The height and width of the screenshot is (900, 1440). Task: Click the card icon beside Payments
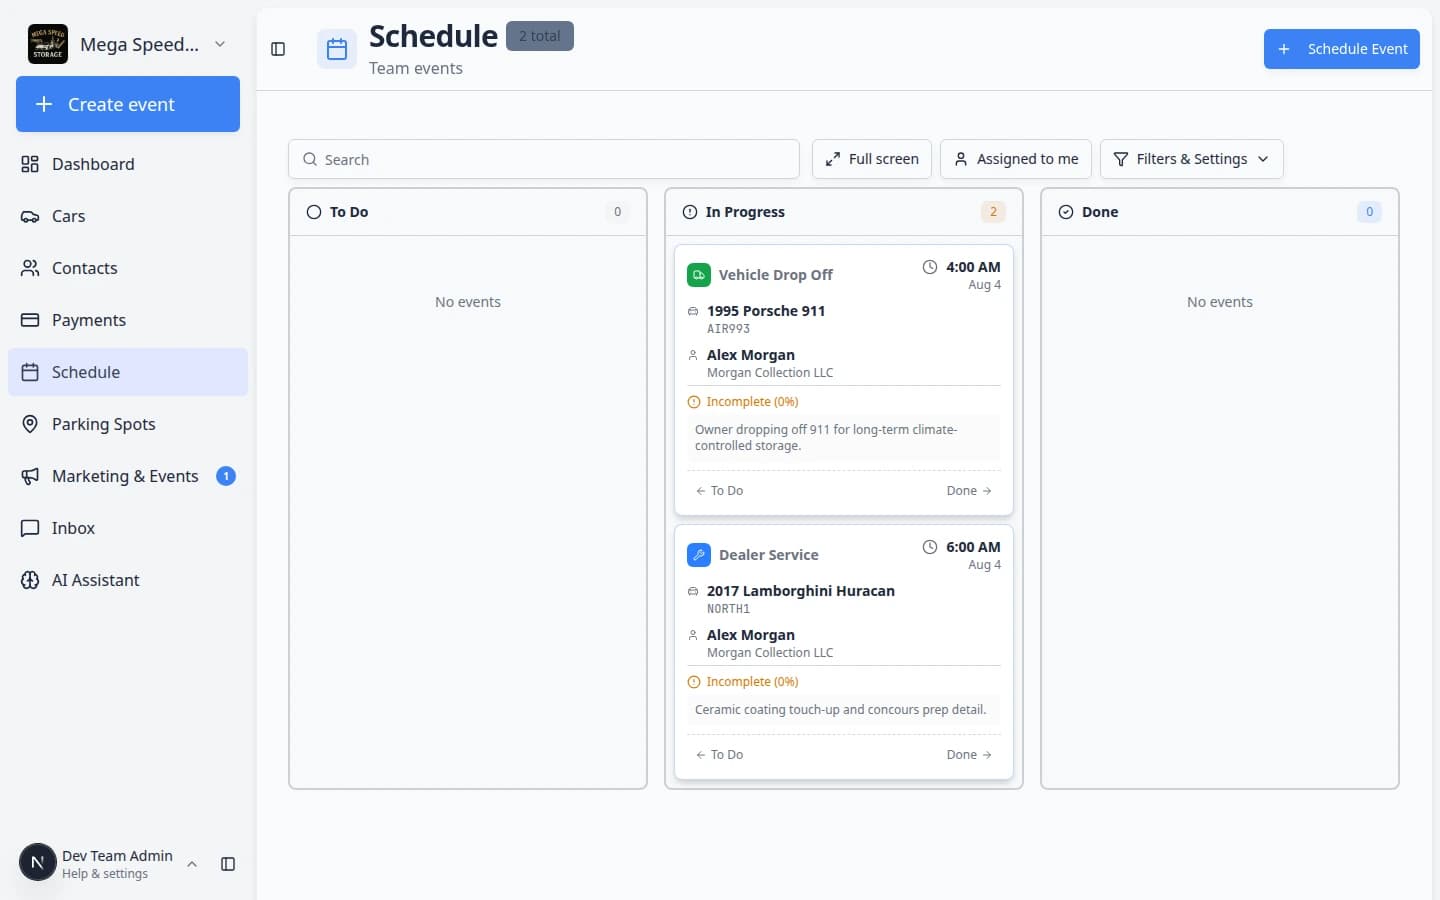pyautogui.click(x=30, y=320)
